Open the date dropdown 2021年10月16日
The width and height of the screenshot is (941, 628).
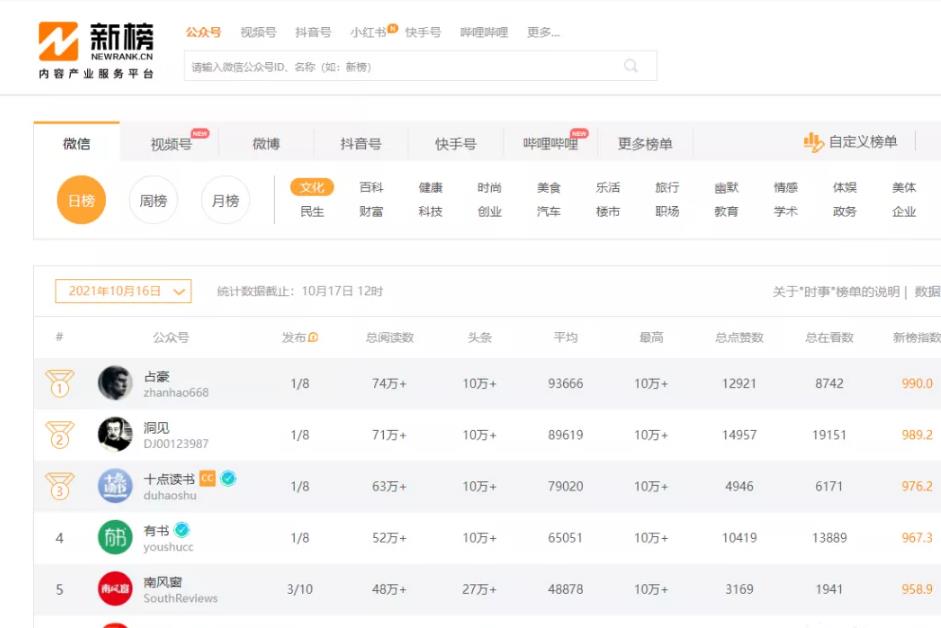[123, 291]
